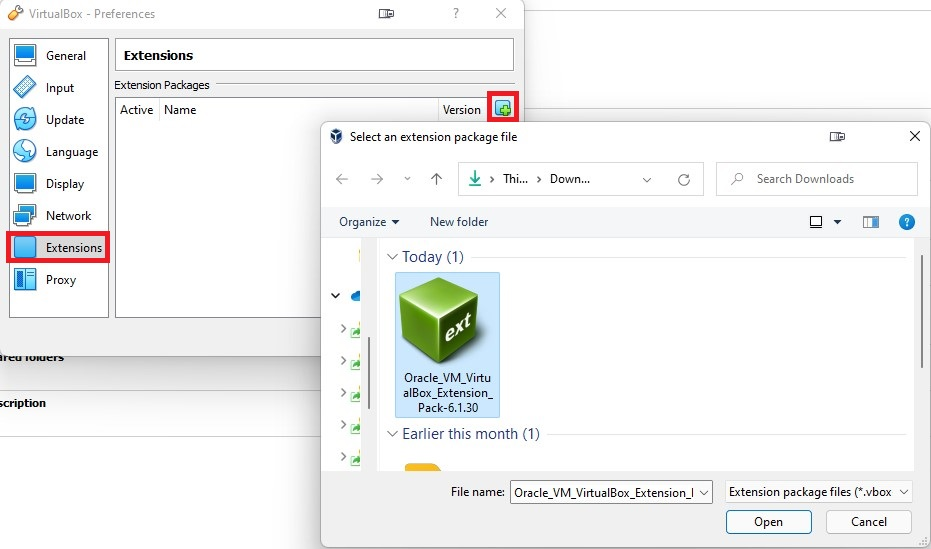
Task: Open the Input preferences section
Action: (58, 88)
